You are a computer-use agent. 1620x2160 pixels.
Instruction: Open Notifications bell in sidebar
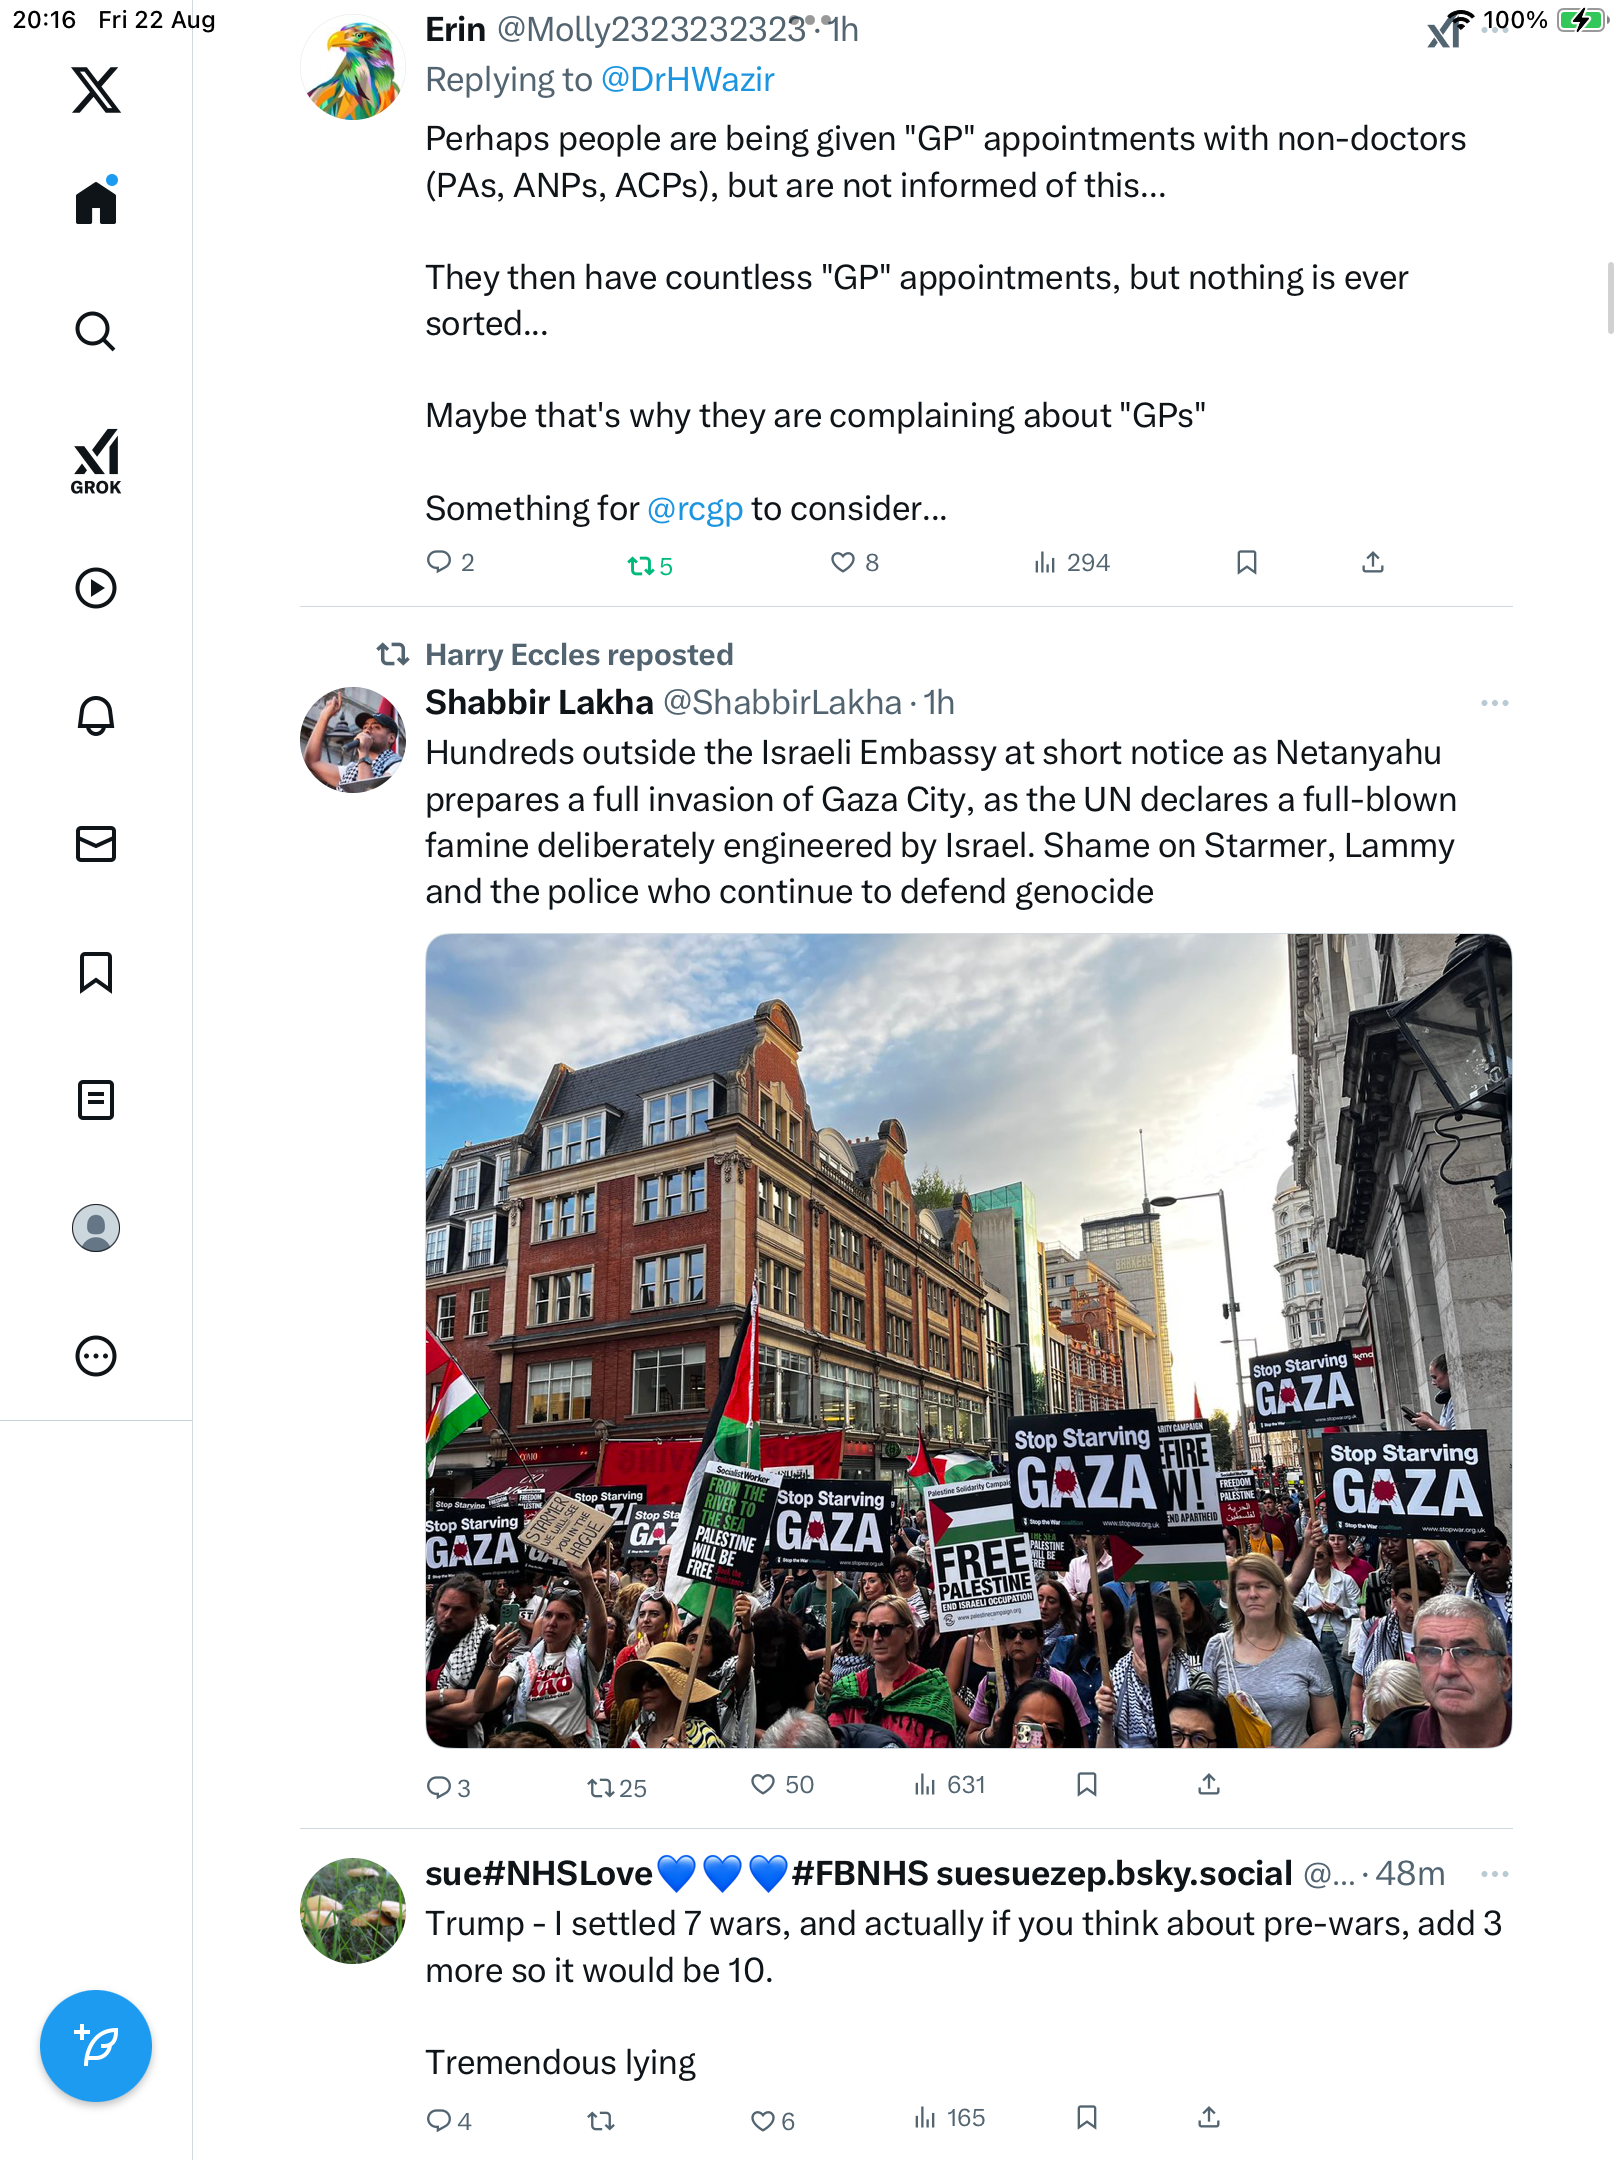96,716
